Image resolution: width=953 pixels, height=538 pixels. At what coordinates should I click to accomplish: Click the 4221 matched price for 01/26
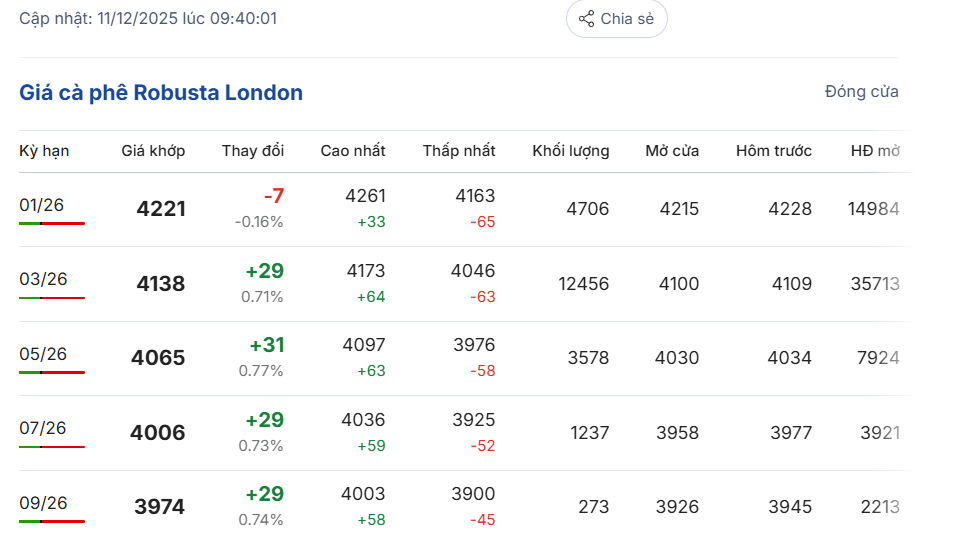click(x=161, y=209)
